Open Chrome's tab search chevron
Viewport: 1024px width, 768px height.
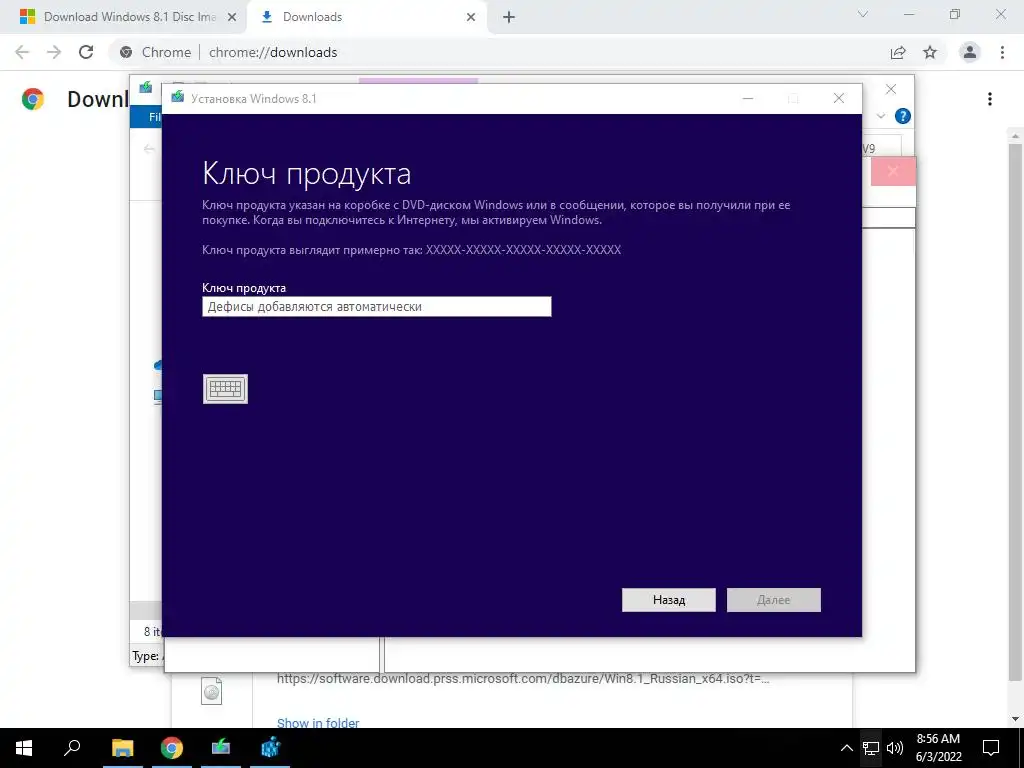[x=863, y=14]
